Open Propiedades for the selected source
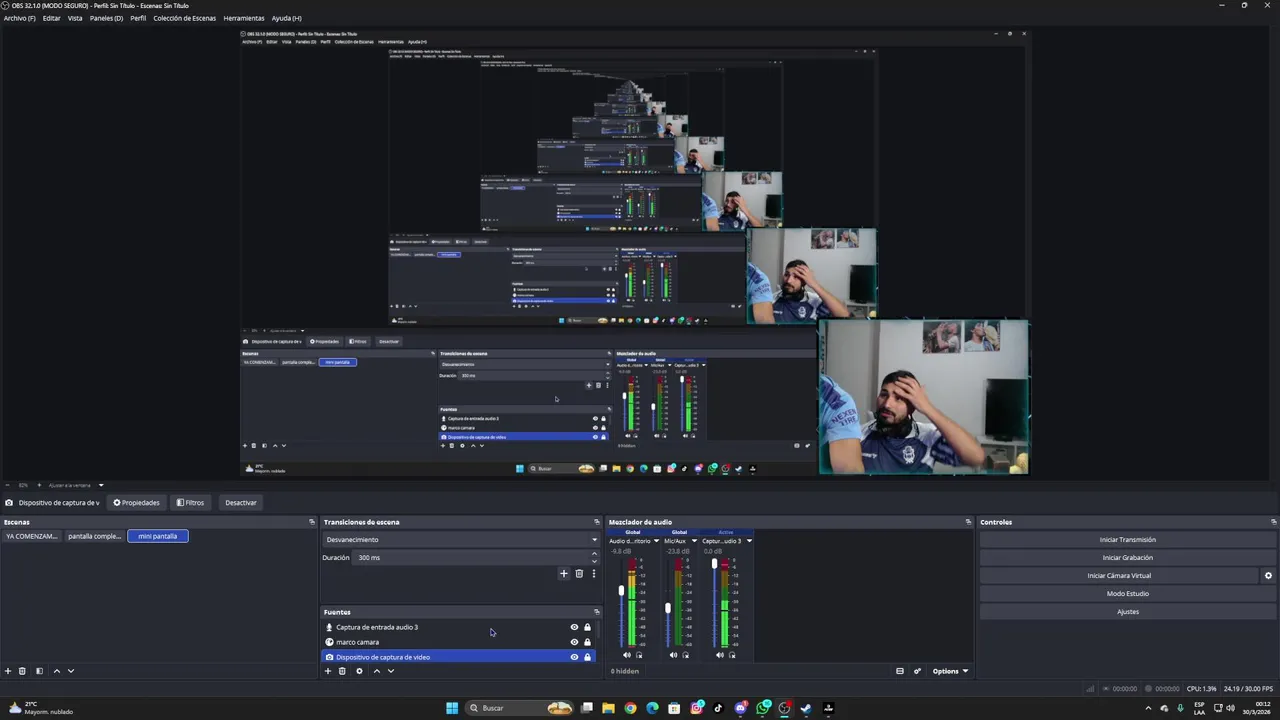The width and height of the screenshot is (1280, 720). click(x=137, y=503)
